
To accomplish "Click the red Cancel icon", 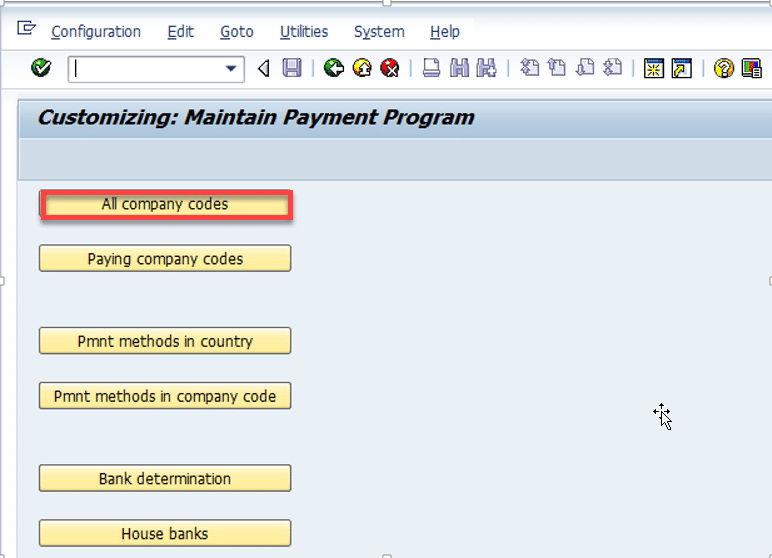I will (x=390, y=68).
